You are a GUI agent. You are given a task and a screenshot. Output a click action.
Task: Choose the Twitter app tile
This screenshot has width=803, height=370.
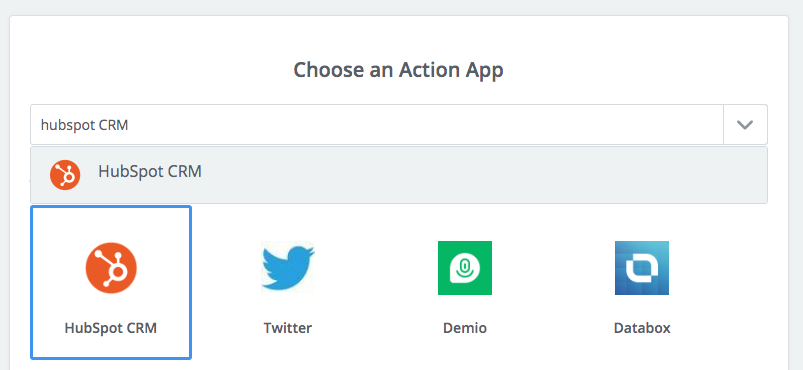[x=288, y=282]
